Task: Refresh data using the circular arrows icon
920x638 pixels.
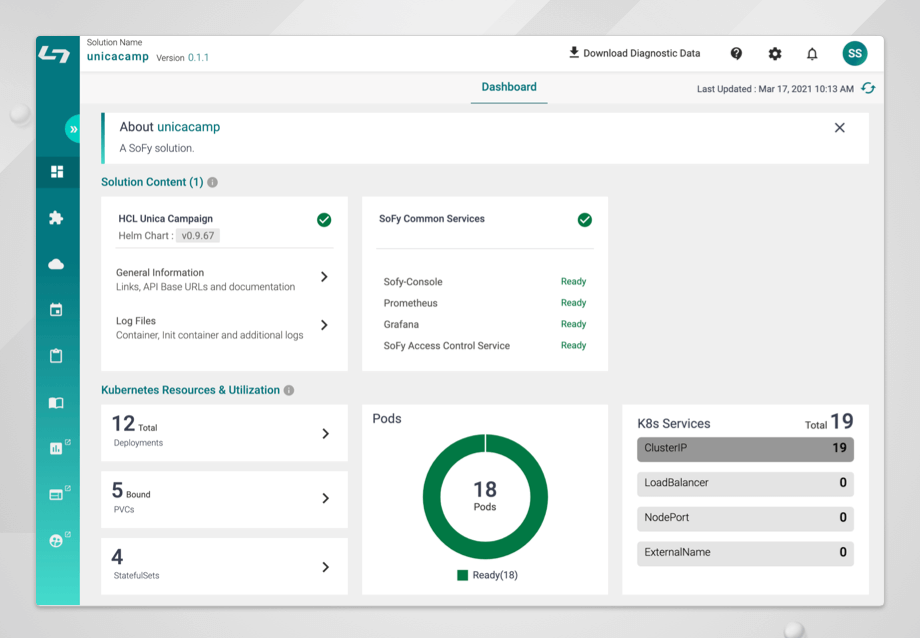Action: coord(869,88)
